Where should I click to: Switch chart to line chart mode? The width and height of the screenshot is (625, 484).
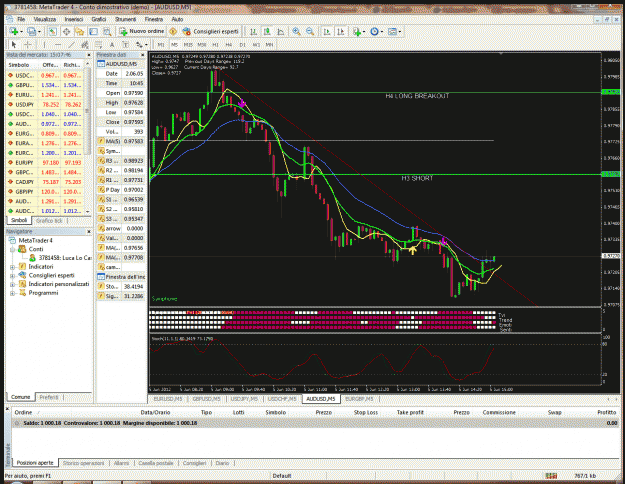point(281,31)
